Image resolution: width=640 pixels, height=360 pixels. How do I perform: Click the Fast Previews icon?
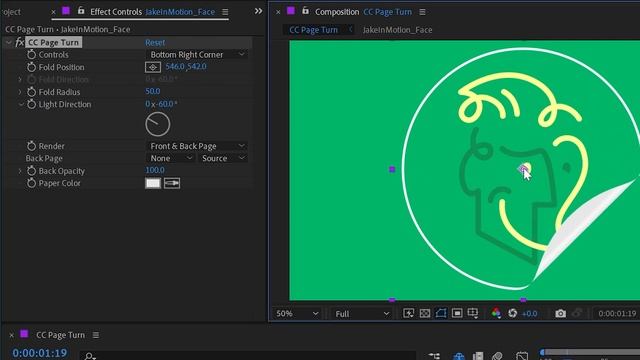pos(408,313)
